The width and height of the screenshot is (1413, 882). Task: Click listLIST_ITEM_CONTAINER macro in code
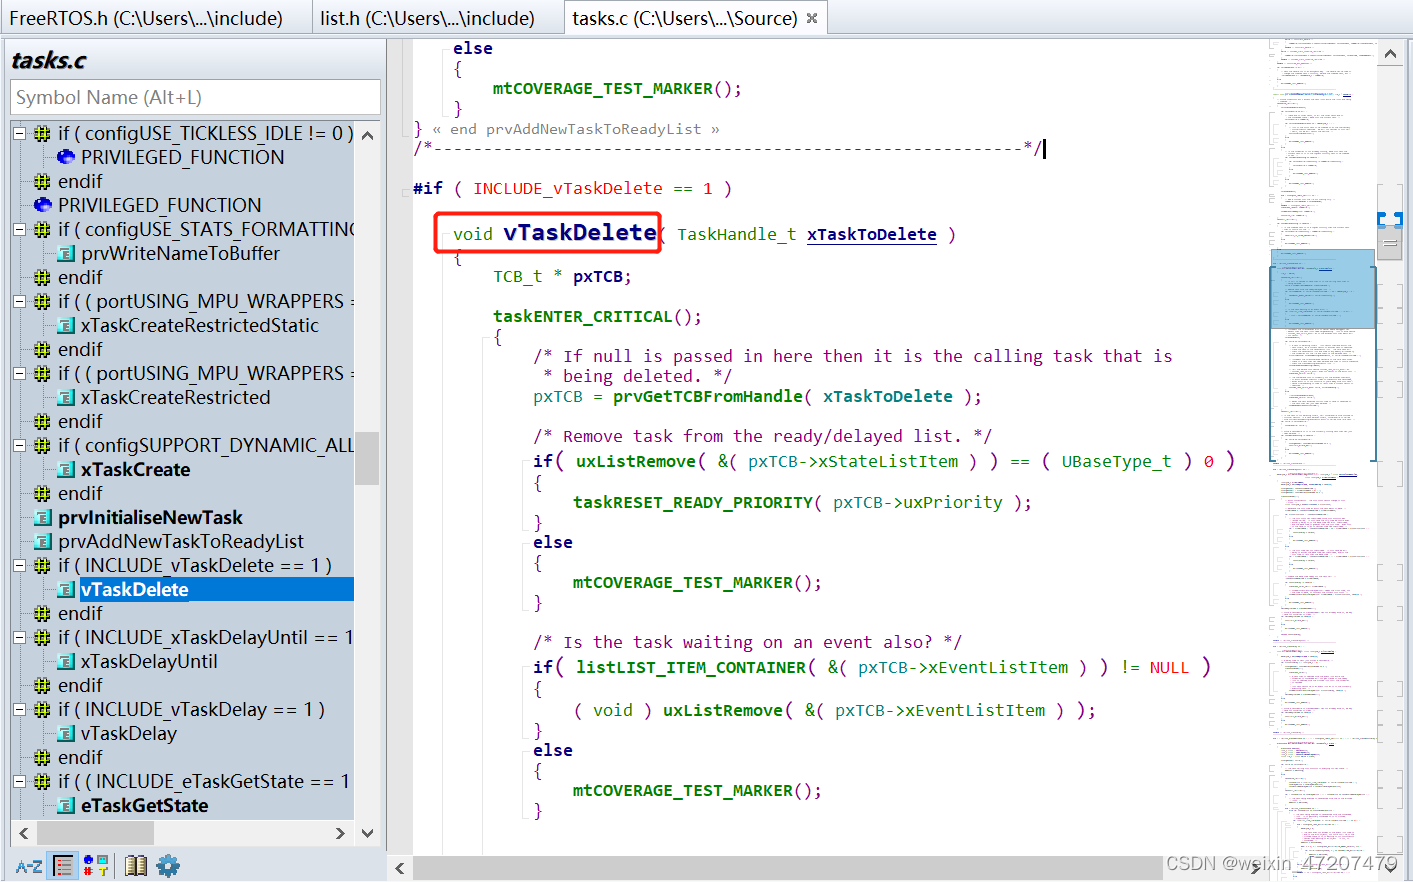pyautogui.click(x=691, y=667)
